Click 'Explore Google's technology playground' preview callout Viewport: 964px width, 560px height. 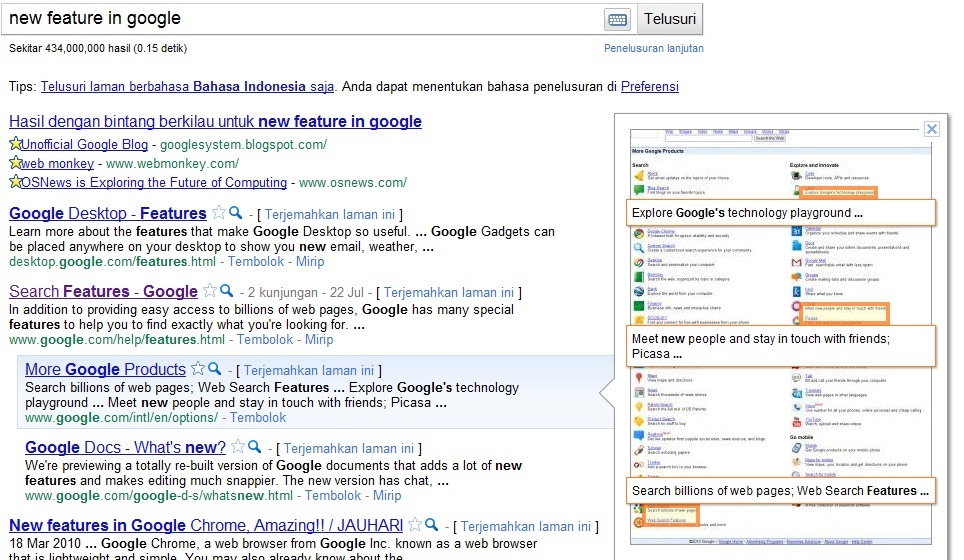tap(781, 213)
